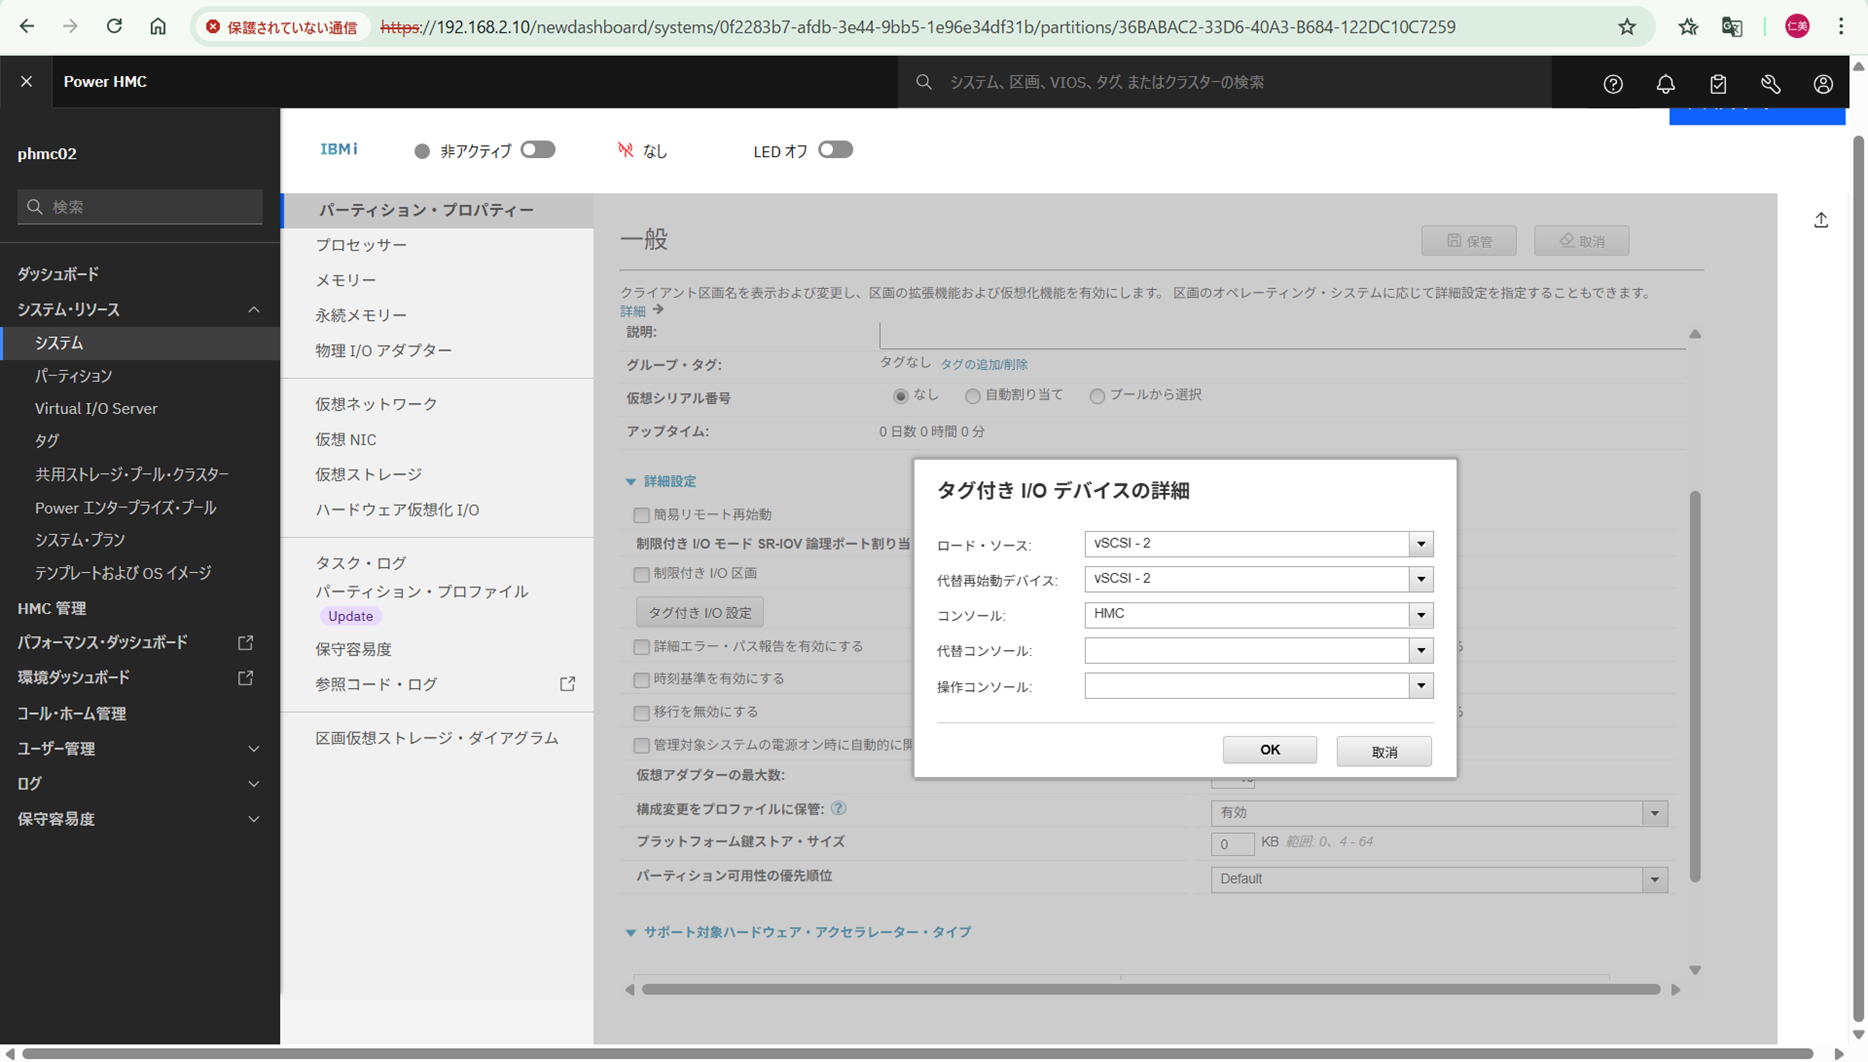Click the 保管 save button

(x=1469, y=241)
